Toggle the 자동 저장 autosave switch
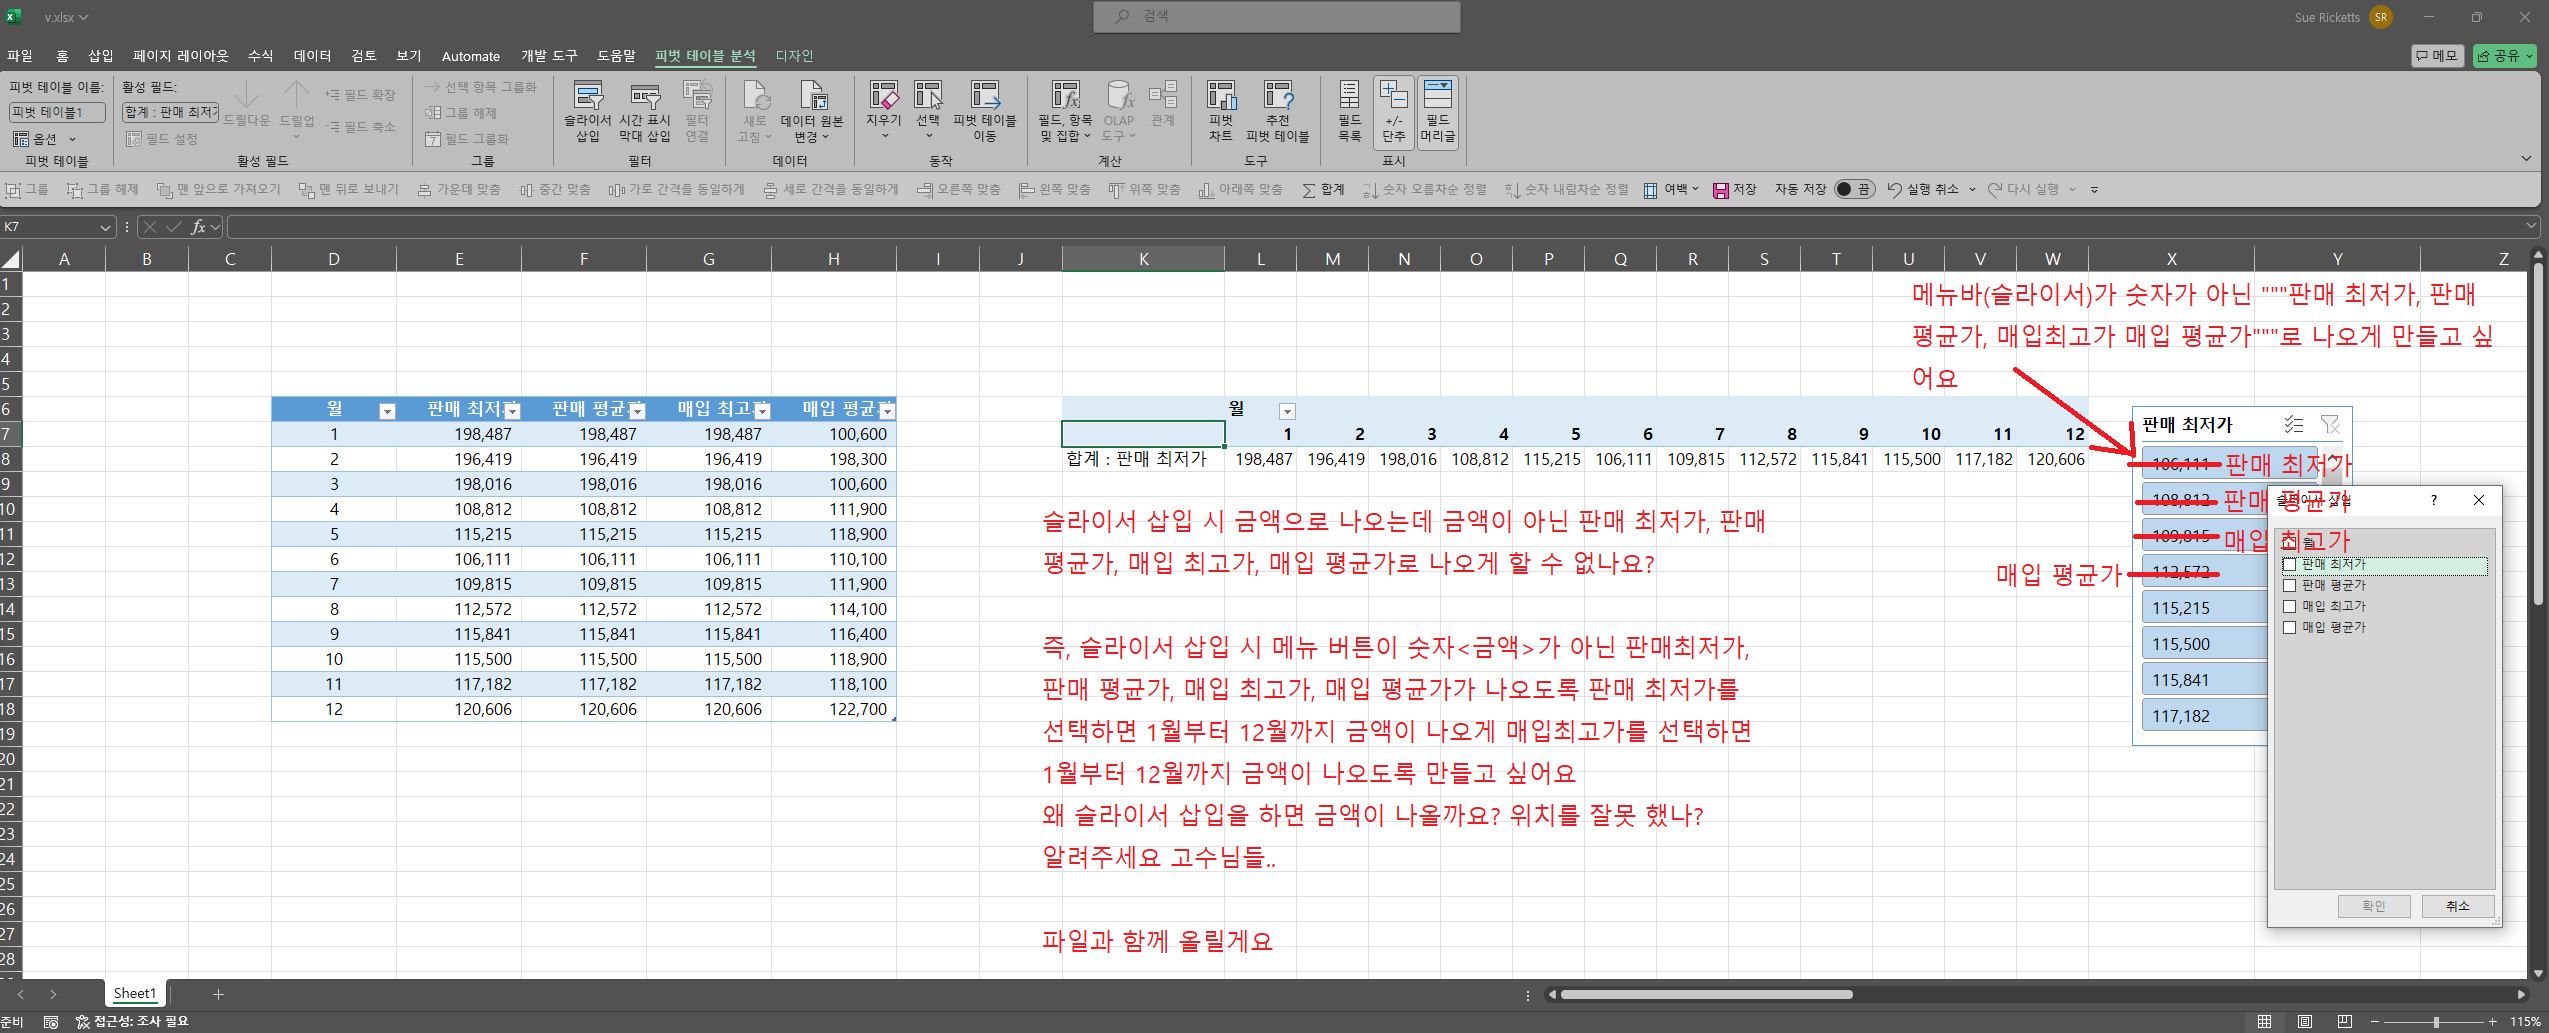The width and height of the screenshot is (2549, 1033). click(x=1854, y=189)
